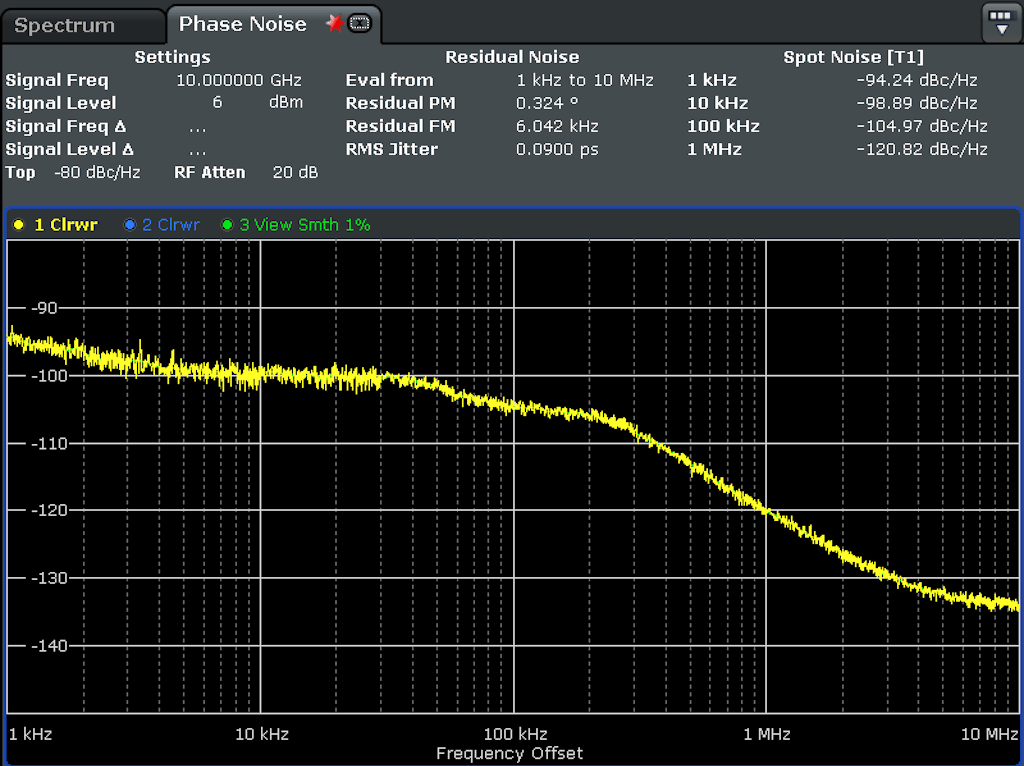Click Eval from 1 kHz to 10 MHz range
Viewport: 1024px width, 766px height.
click(x=584, y=80)
